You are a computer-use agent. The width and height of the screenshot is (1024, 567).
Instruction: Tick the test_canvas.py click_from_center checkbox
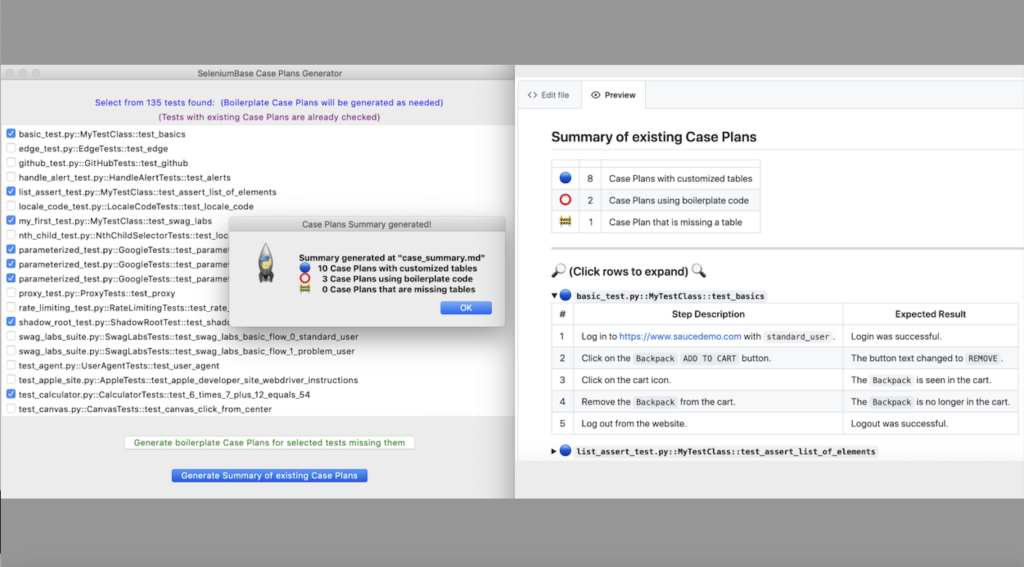tap(11, 409)
